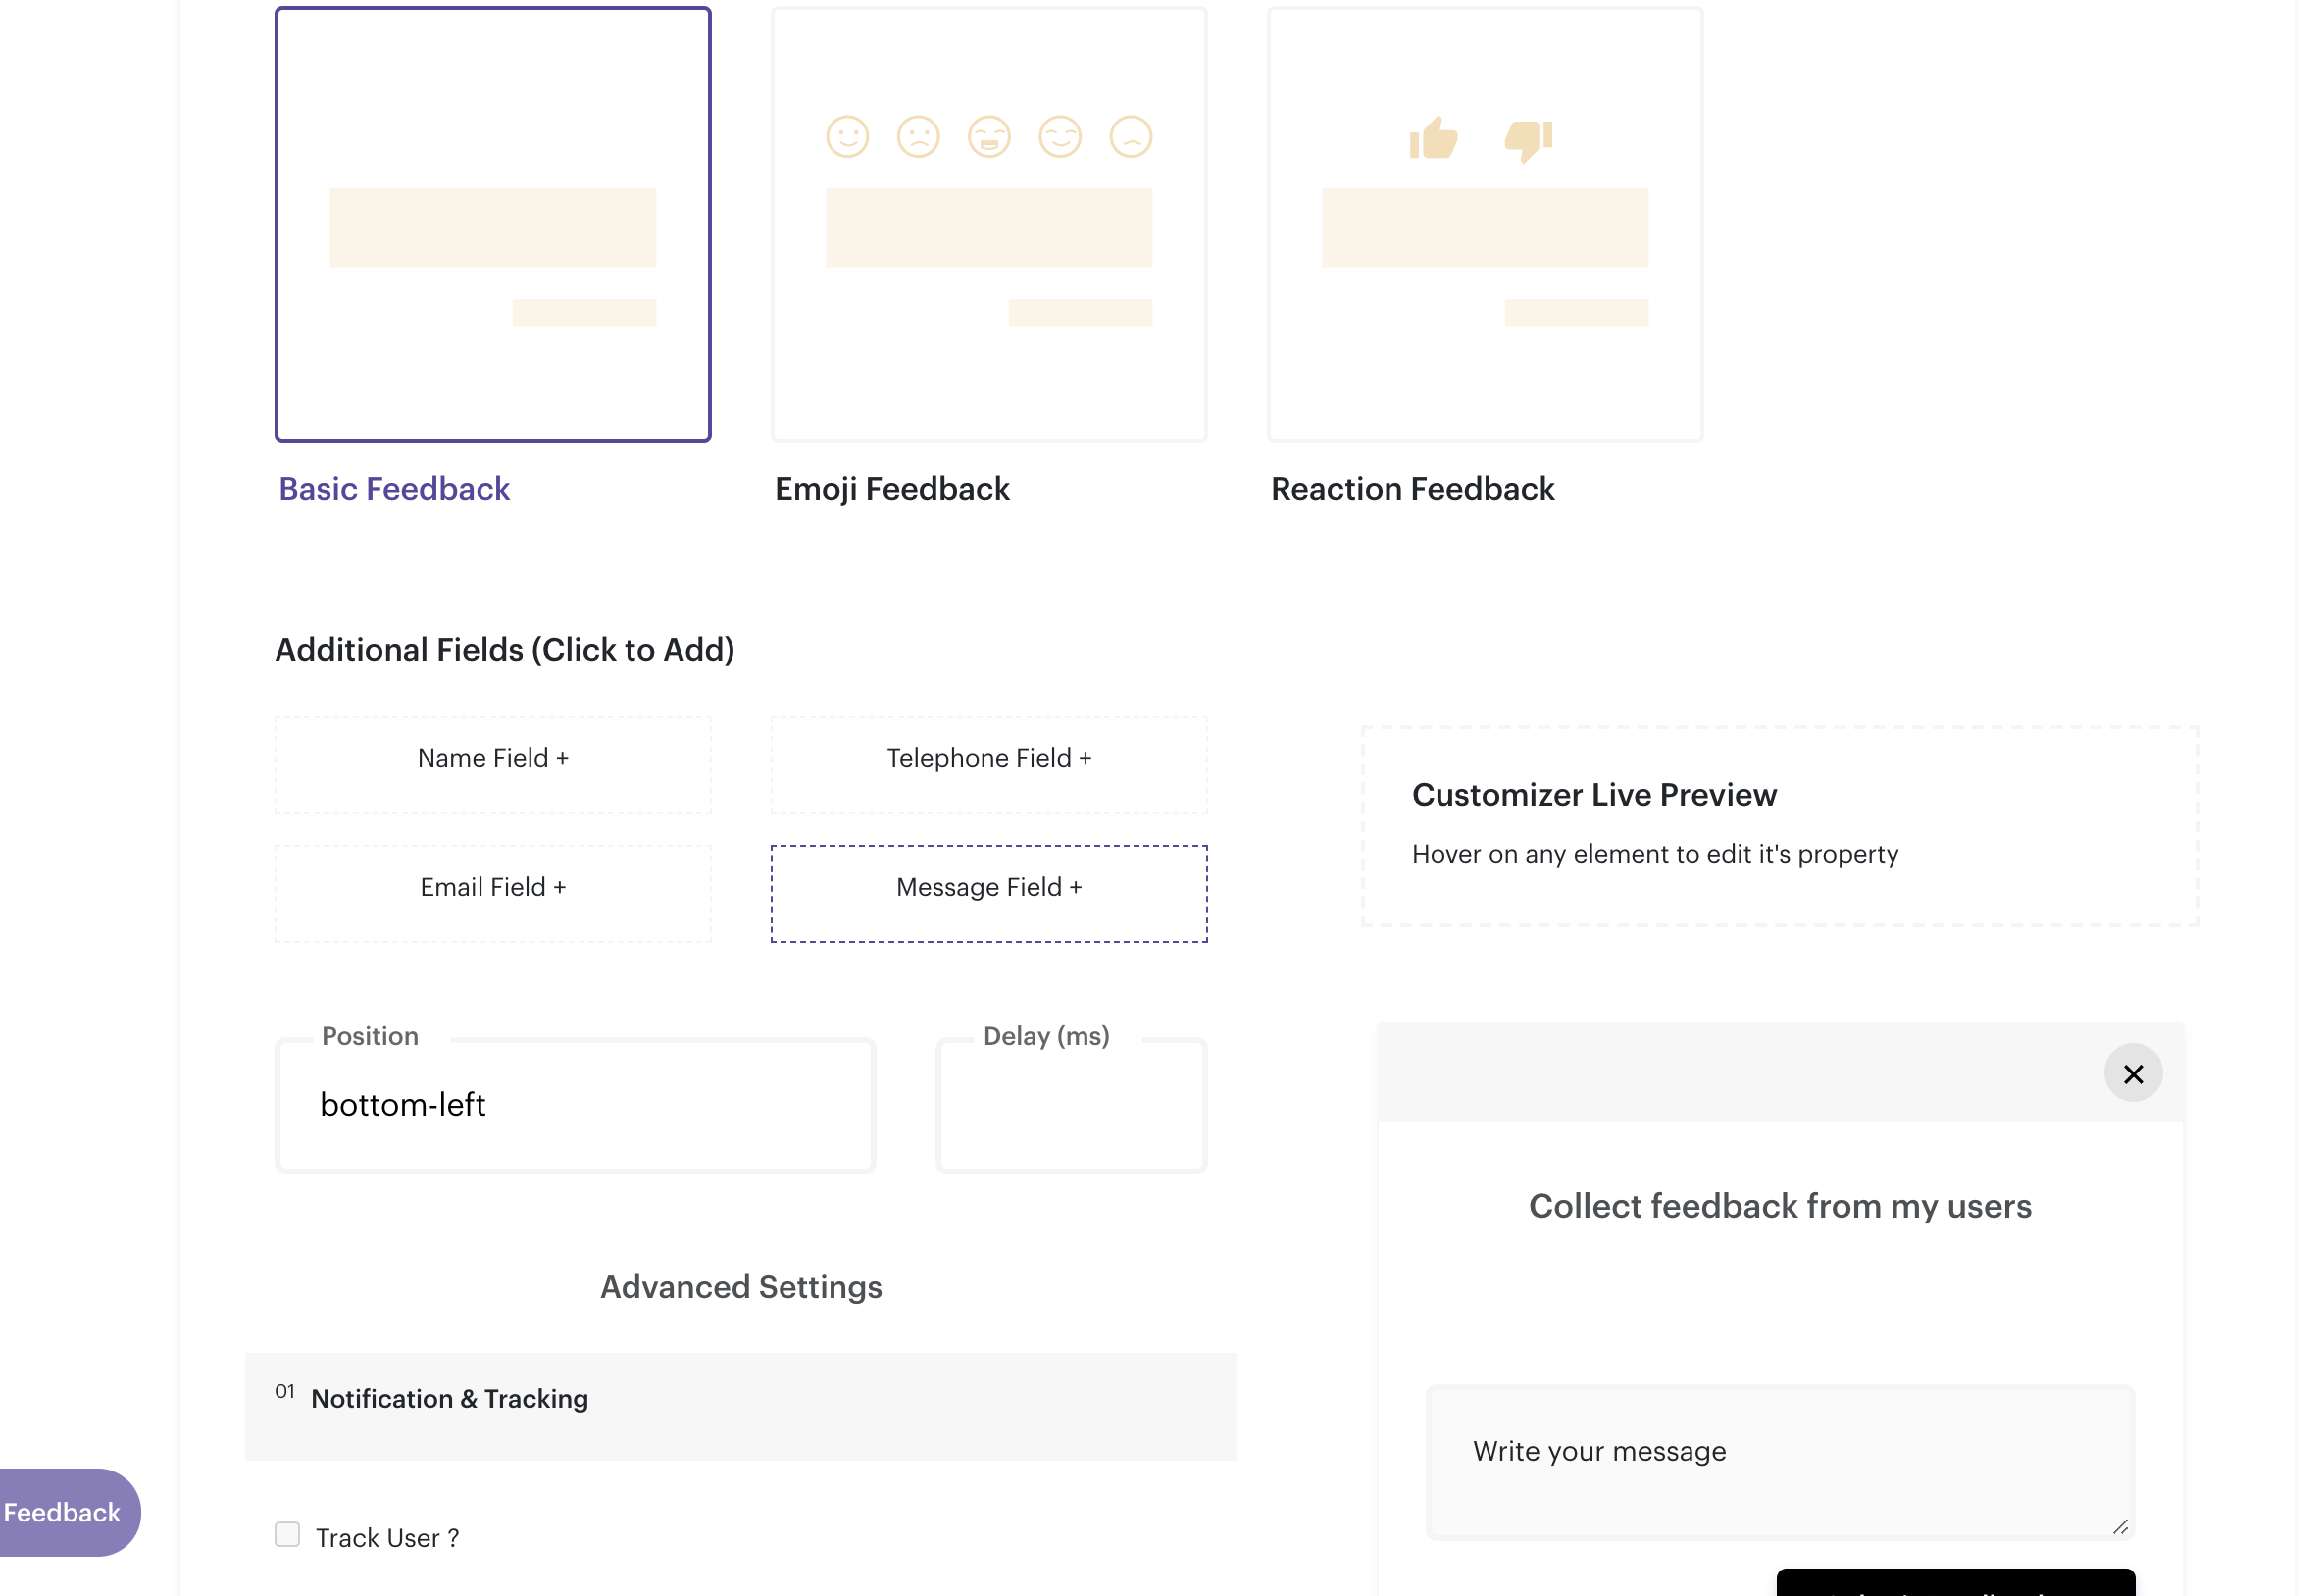This screenshot has height=1596, width=2322.
Task: Click the frowning face emoji icon
Action: click(x=918, y=137)
